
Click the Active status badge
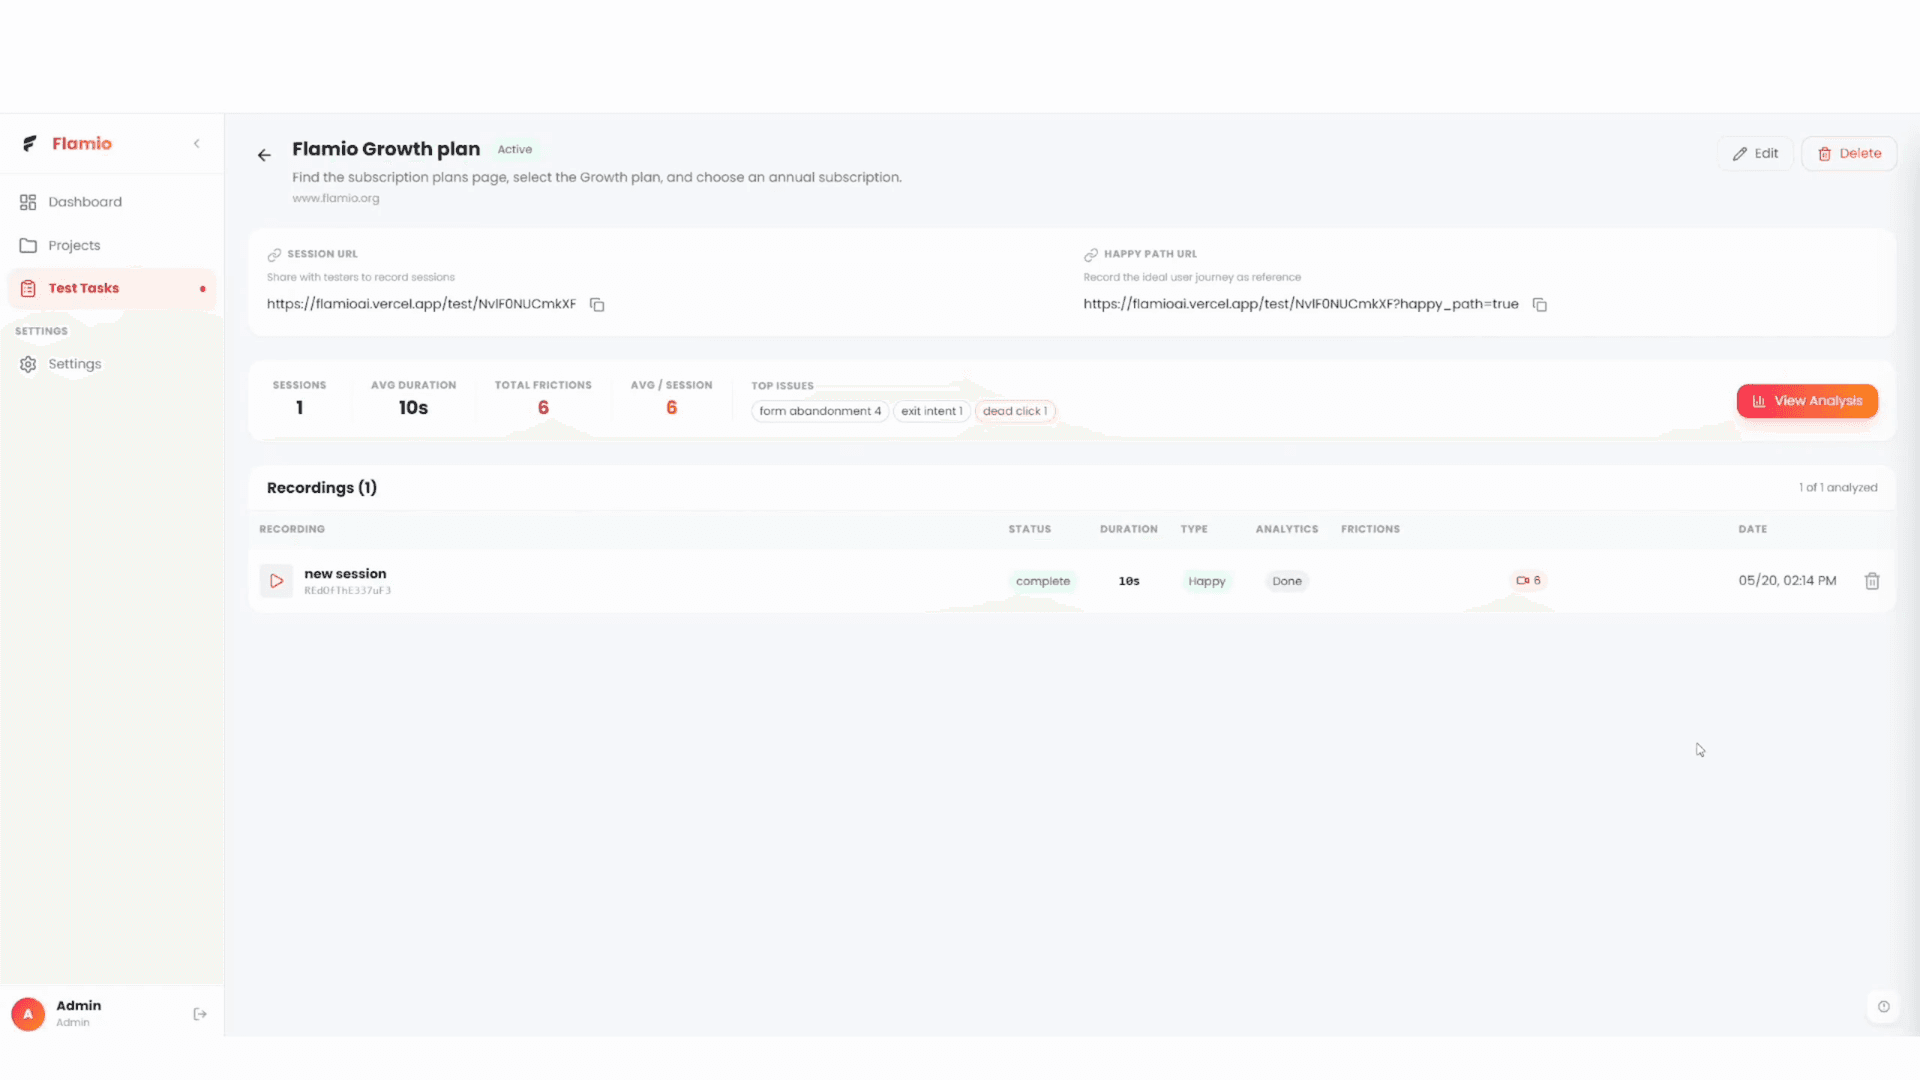click(x=515, y=149)
